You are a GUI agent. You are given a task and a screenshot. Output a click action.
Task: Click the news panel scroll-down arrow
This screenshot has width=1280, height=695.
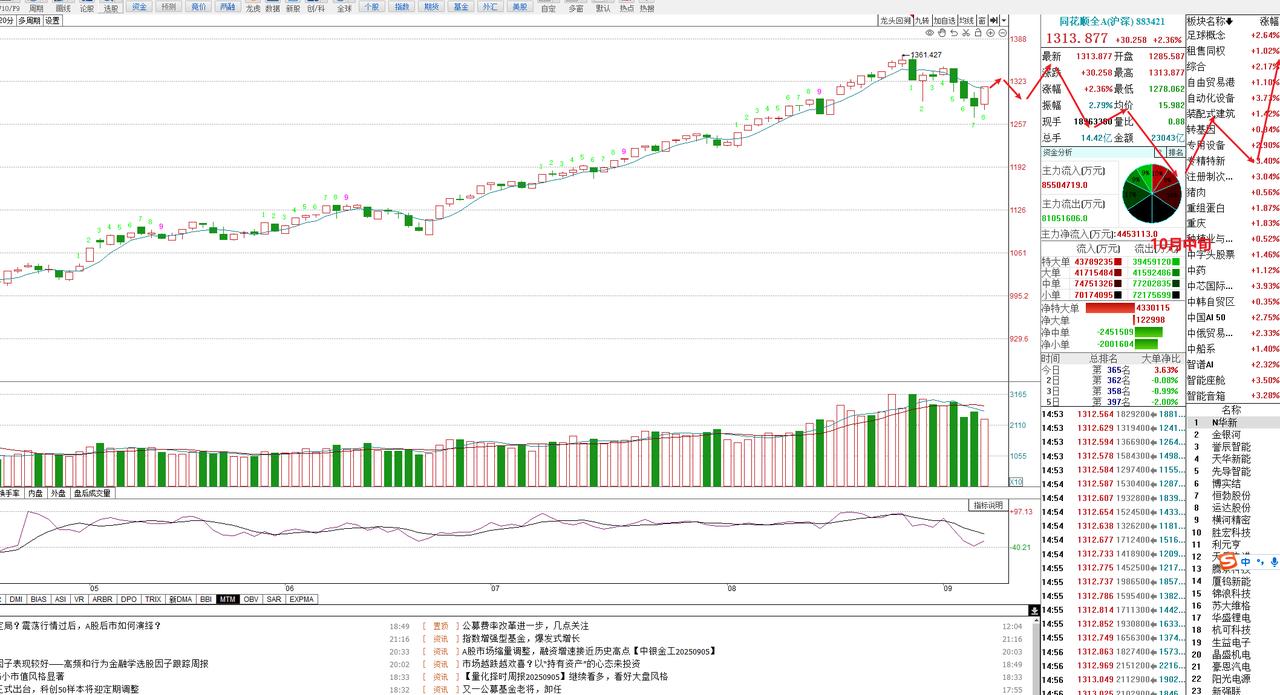(x=1035, y=608)
